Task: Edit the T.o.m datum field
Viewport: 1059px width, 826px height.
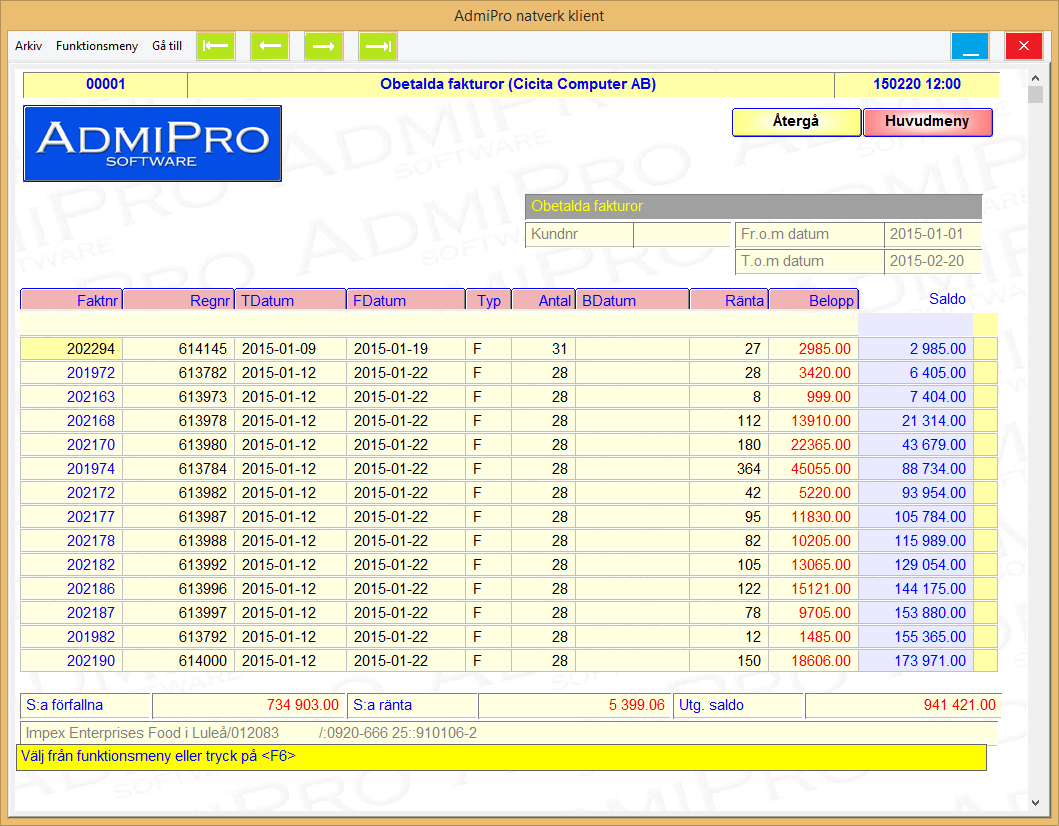Action: click(x=932, y=262)
